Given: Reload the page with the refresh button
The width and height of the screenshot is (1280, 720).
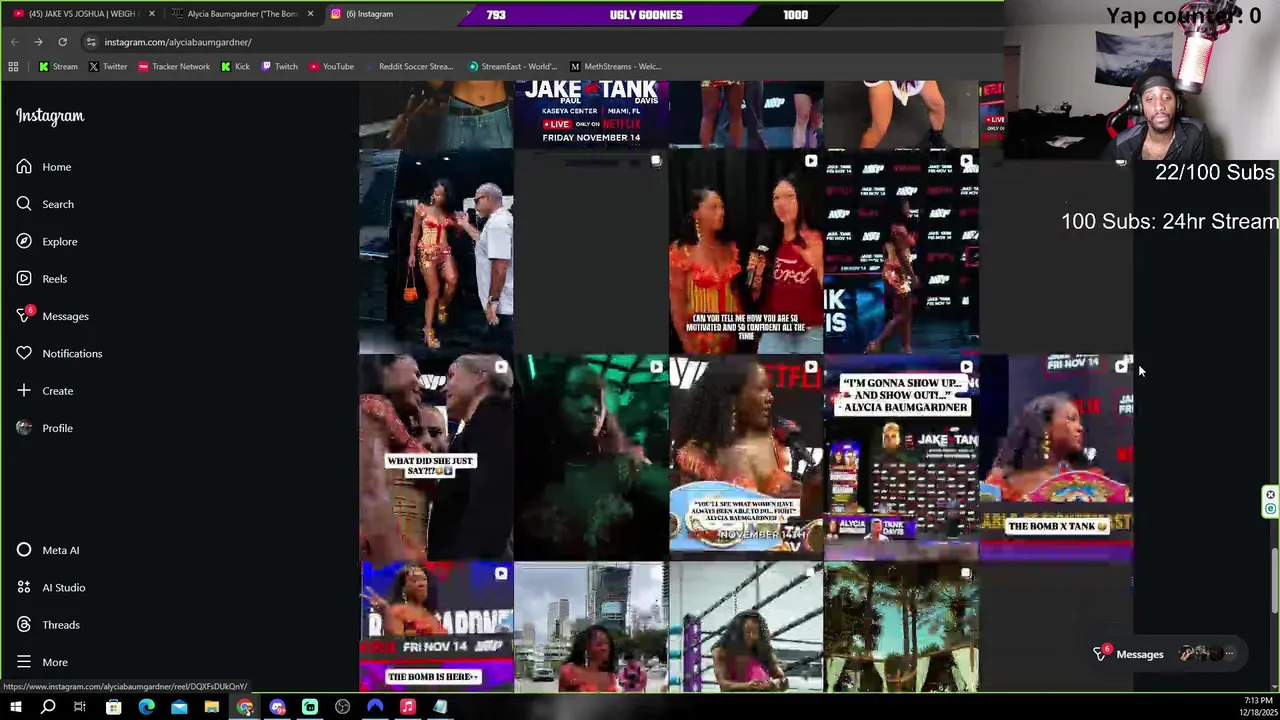Looking at the screenshot, I should coord(62,42).
